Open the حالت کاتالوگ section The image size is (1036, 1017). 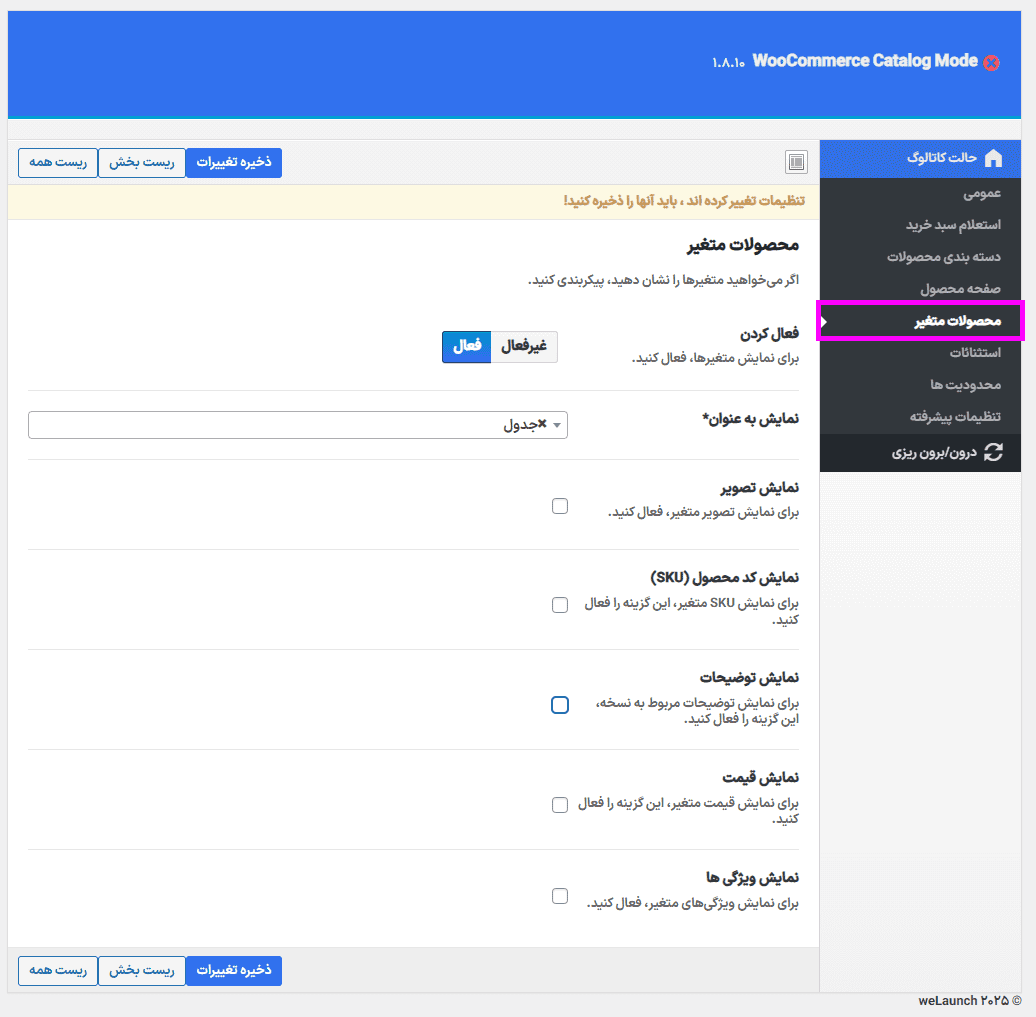(x=920, y=159)
